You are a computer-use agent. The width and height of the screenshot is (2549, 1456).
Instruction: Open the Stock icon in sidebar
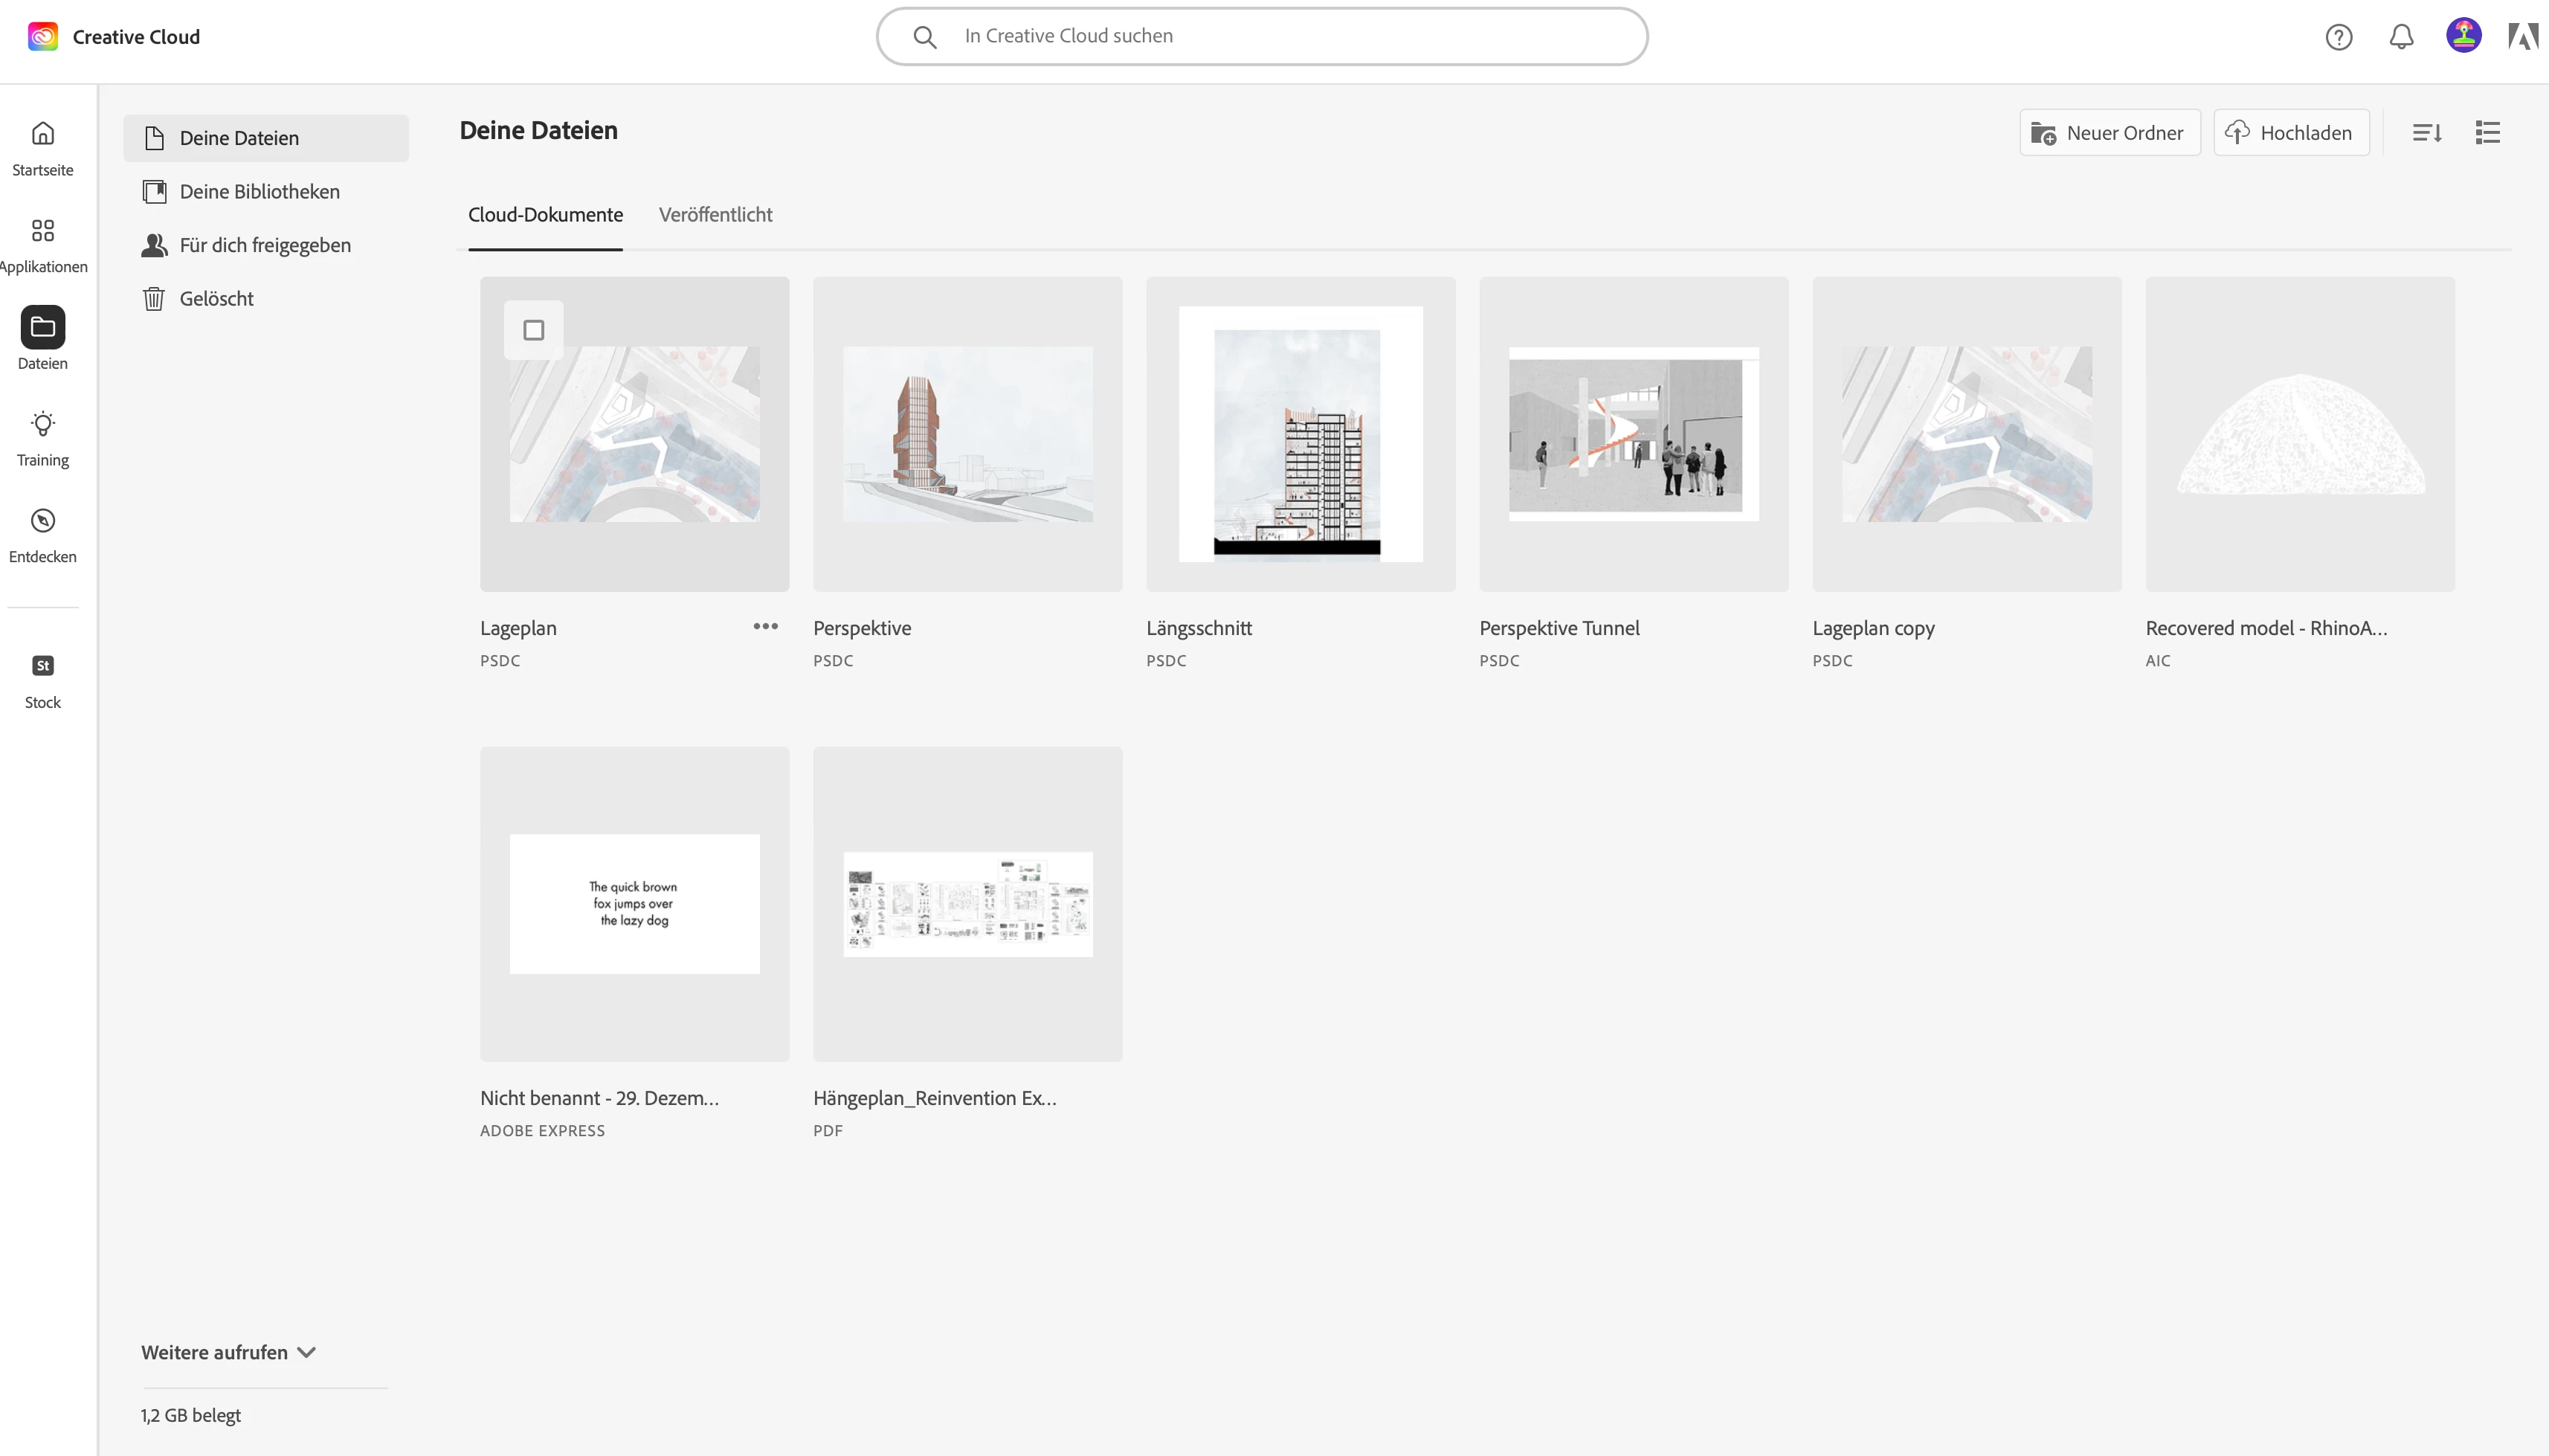pyautogui.click(x=42, y=666)
